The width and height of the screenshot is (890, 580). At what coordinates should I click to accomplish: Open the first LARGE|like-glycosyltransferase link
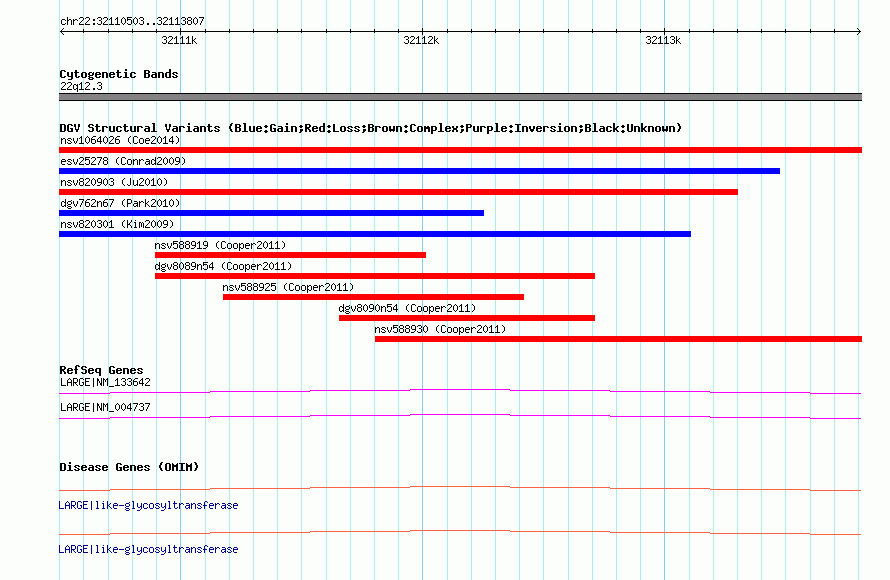point(148,505)
